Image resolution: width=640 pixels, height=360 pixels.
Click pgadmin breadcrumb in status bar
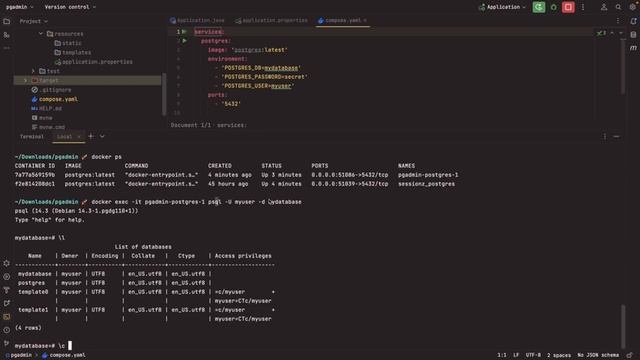[18, 356]
